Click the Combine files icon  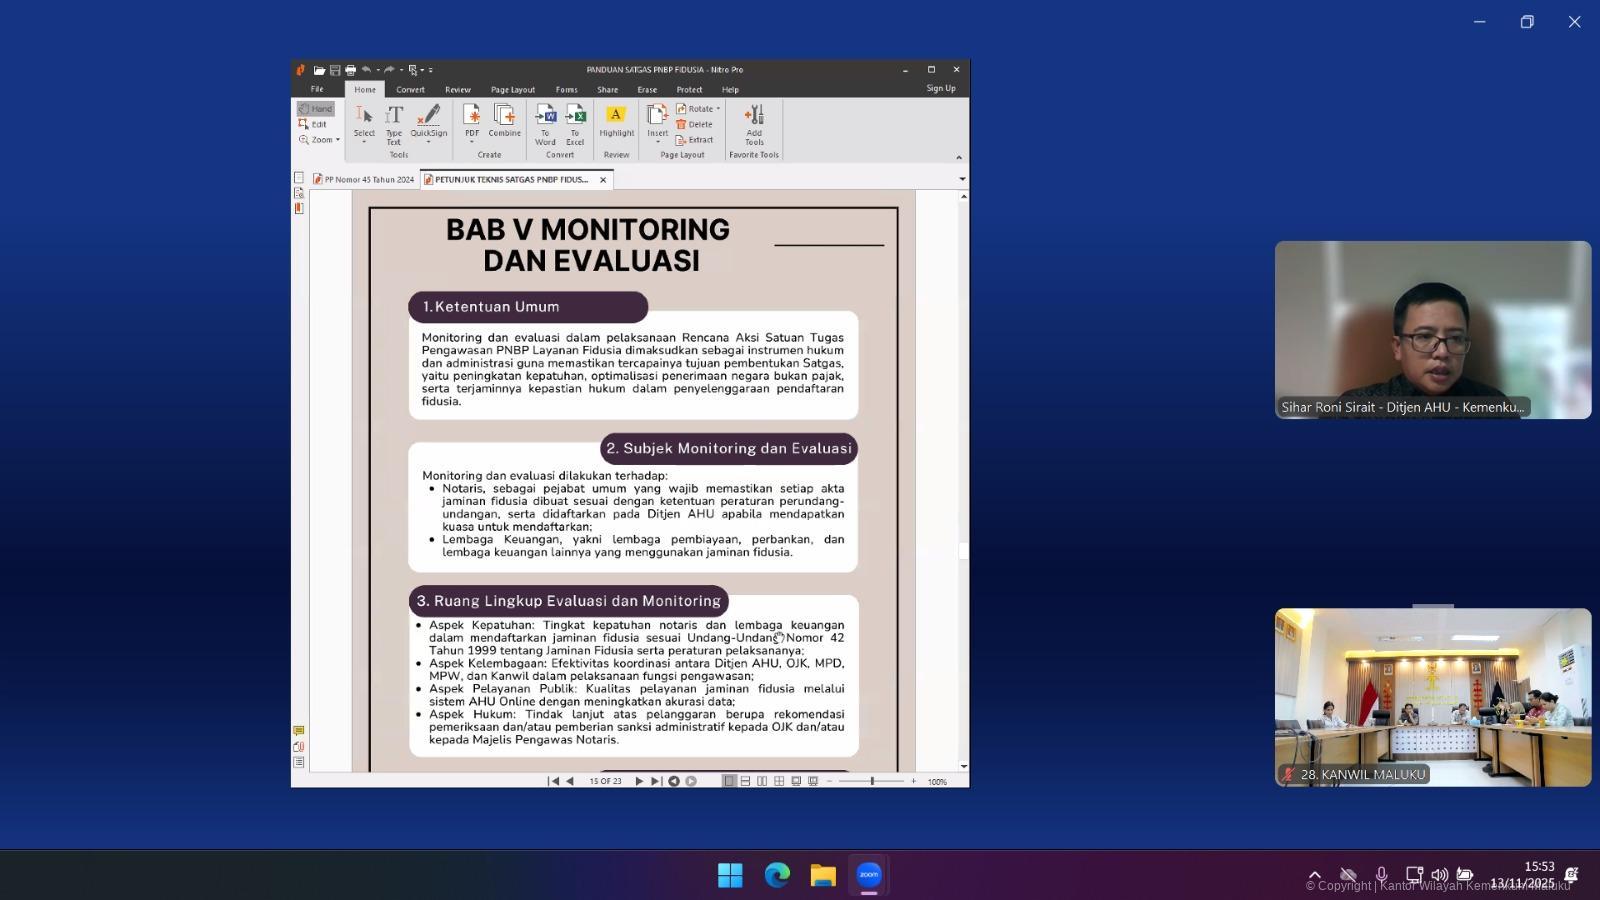tap(504, 120)
